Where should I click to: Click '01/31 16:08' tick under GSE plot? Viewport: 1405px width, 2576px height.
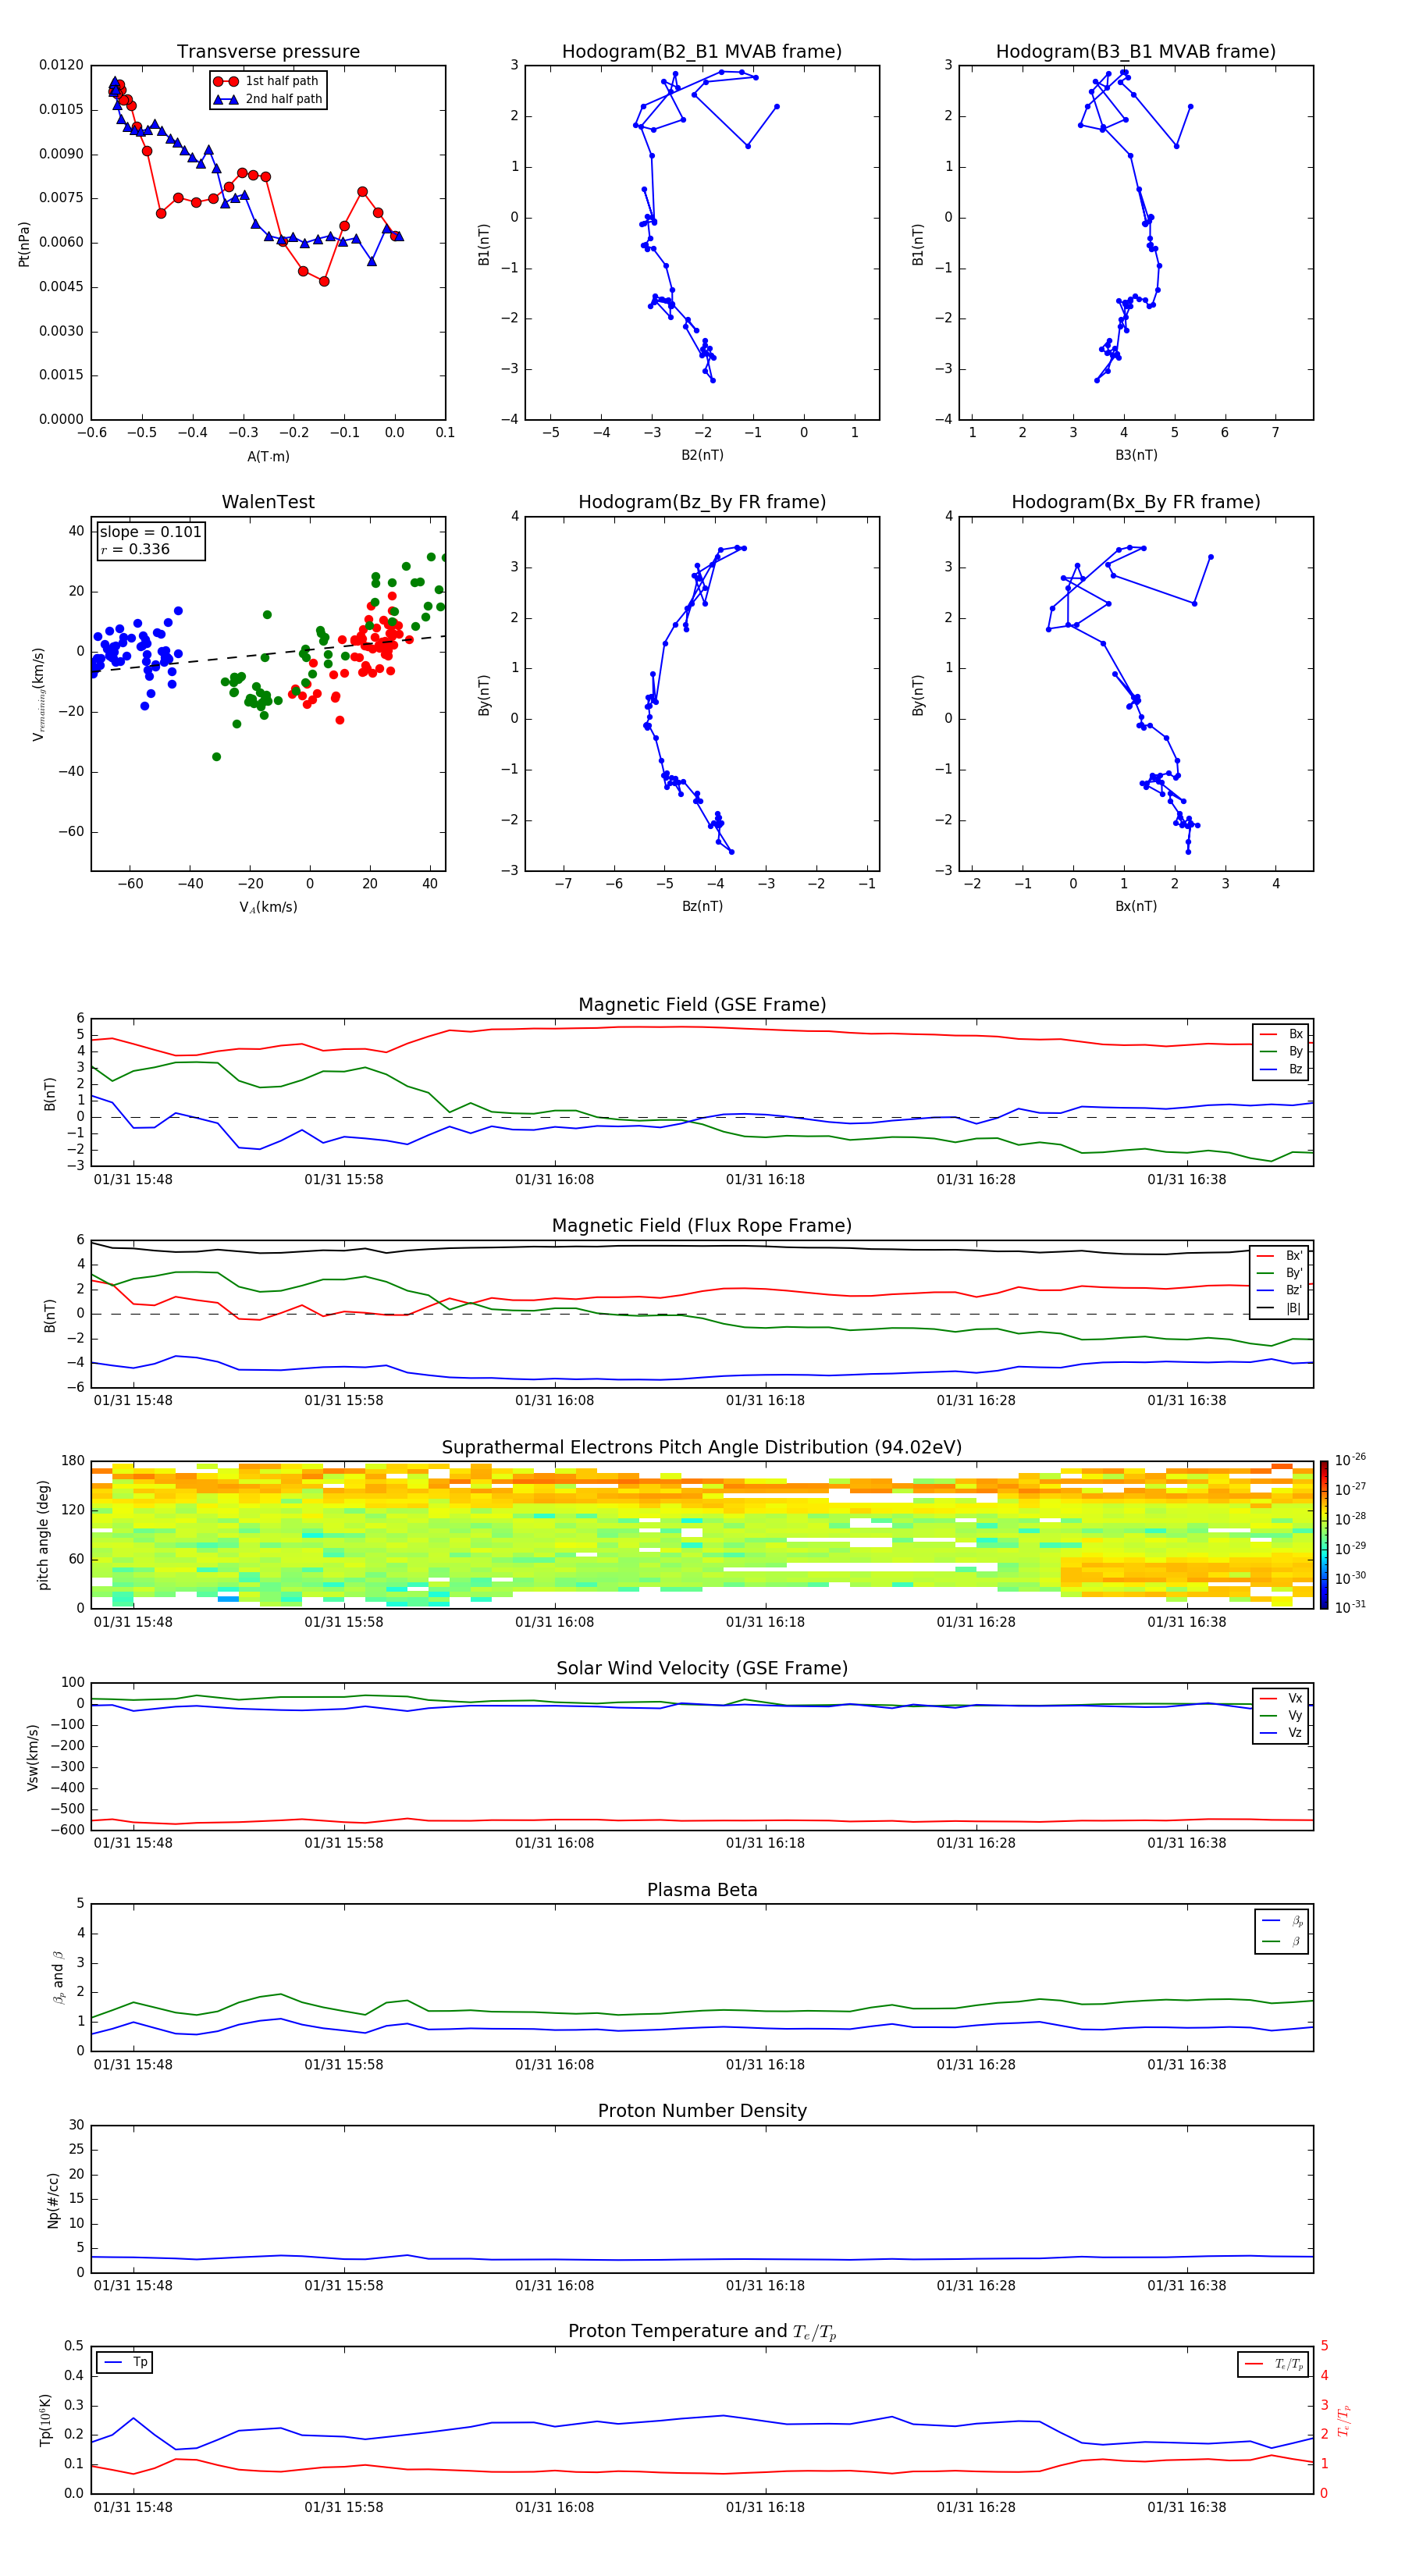click(x=555, y=1179)
